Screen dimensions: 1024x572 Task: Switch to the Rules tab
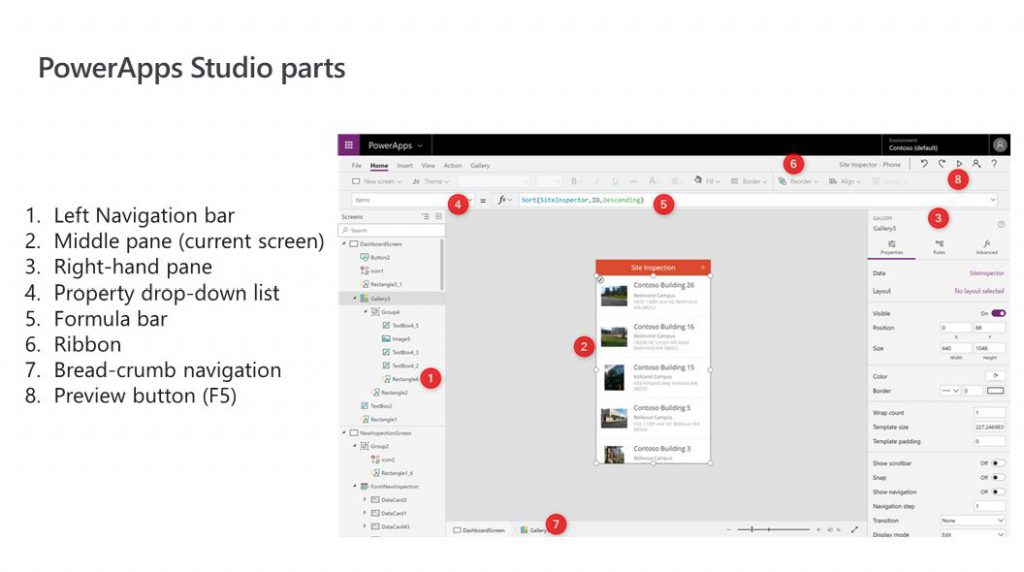click(939, 247)
